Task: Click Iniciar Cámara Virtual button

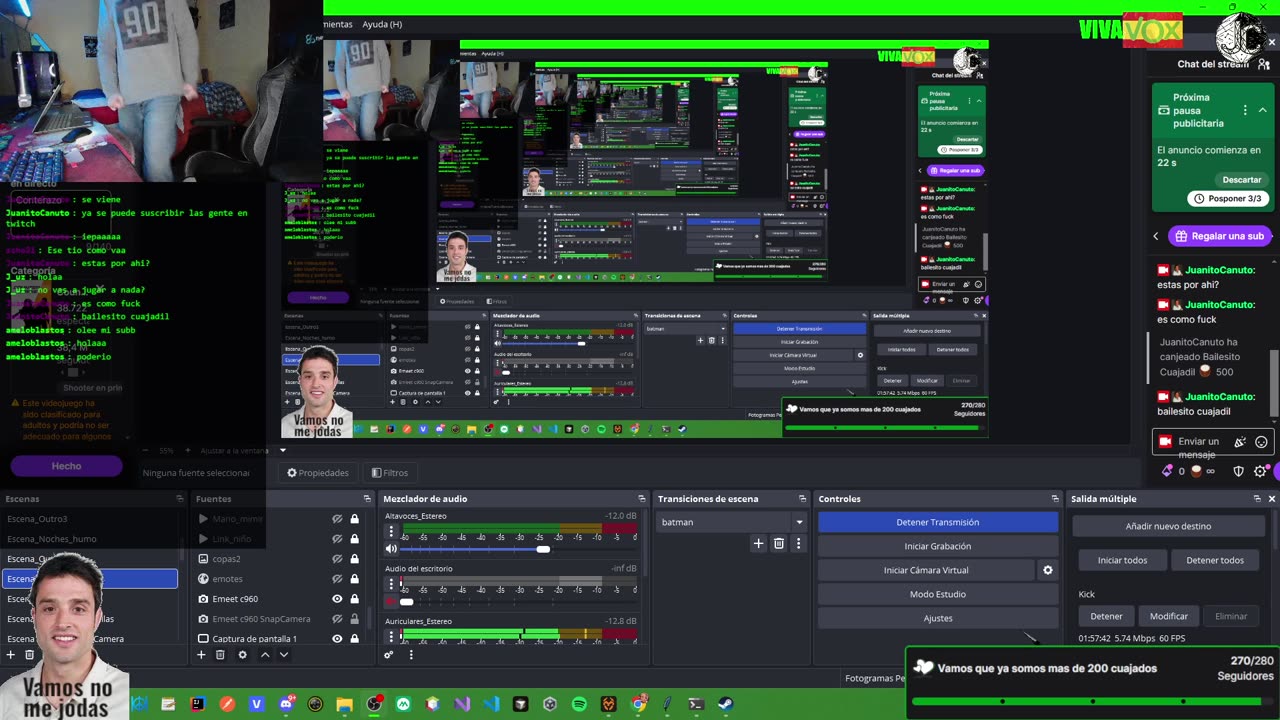Action: point(926,570)
